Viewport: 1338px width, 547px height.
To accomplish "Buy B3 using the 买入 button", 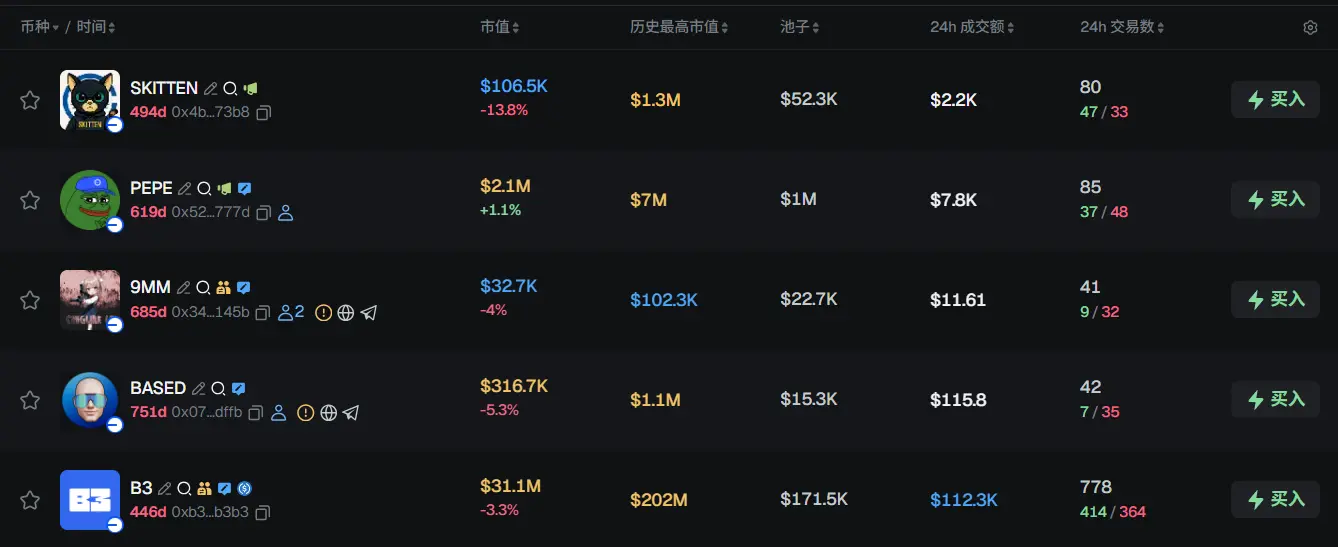I will (x=1275, y=499).
